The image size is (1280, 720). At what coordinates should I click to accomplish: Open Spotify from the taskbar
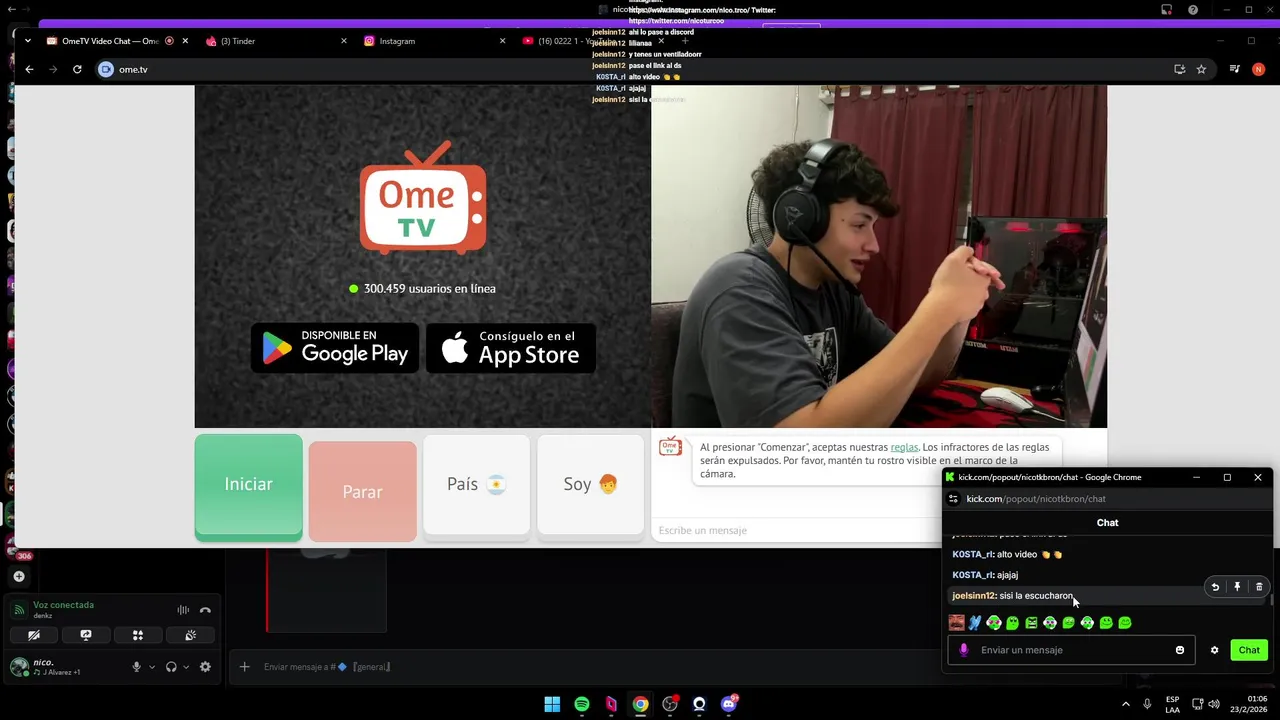[582, 704]
